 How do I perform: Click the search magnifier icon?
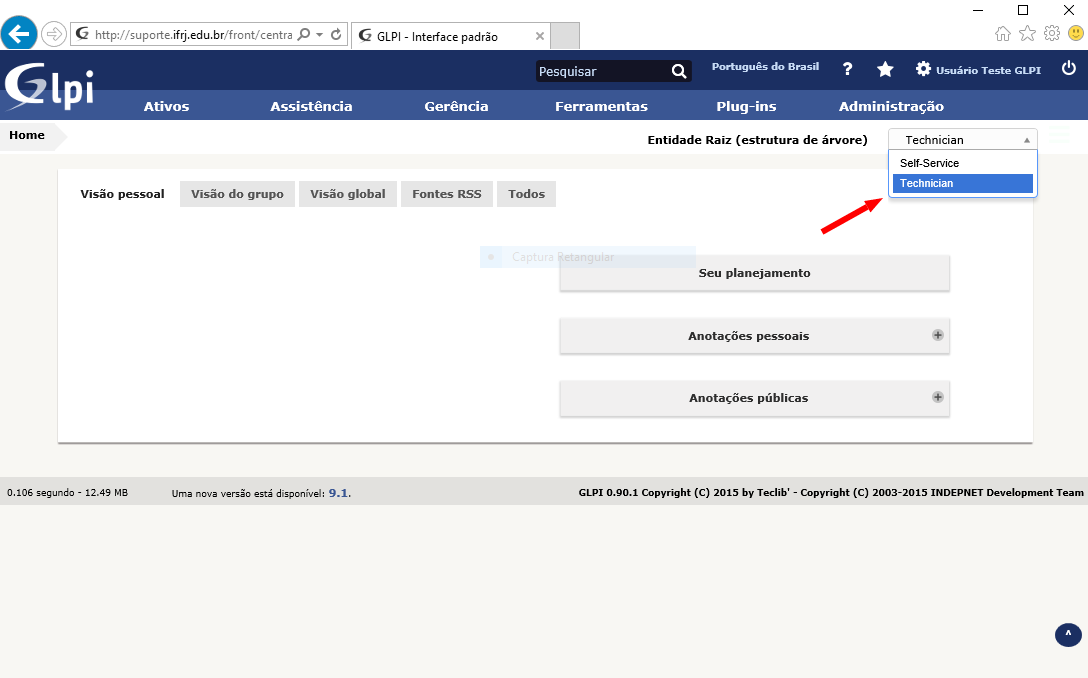pyautogui.click(x=679, y=71)
